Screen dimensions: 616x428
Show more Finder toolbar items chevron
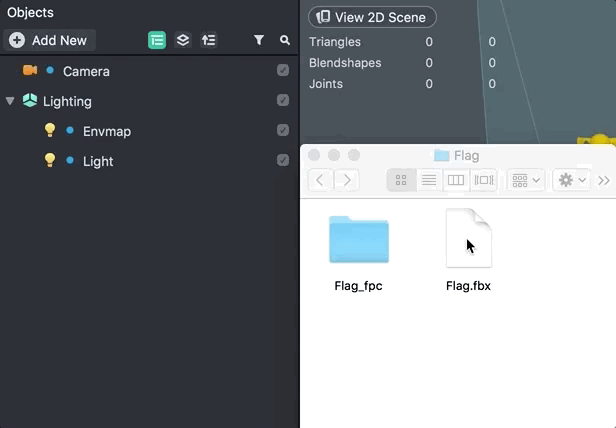pos(604,180)
